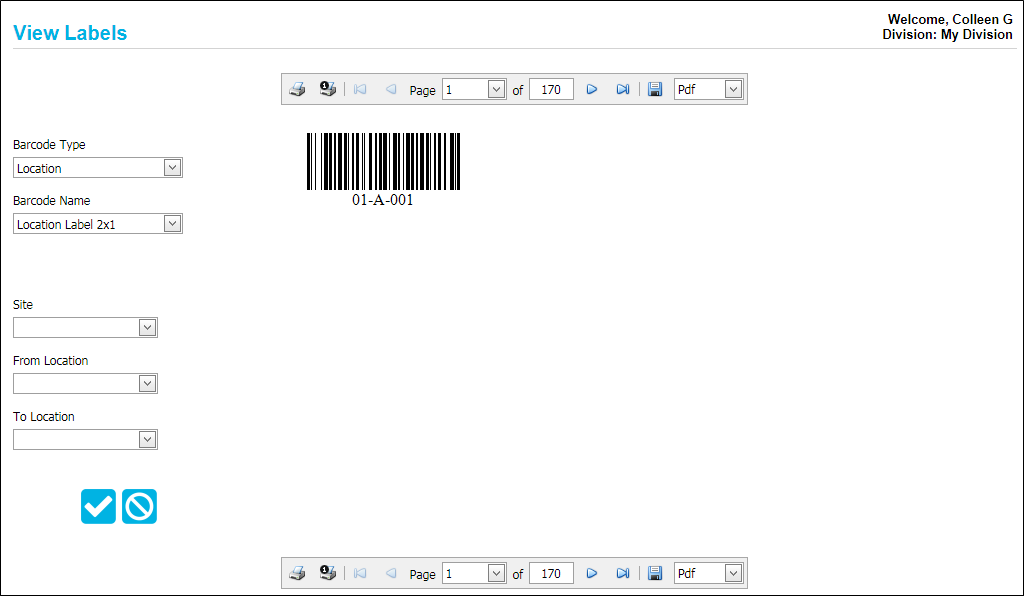Click the save/export disk icon in top toolbar
The height and width of the screenshot is (596, 1024).
(x=655, y=89)
